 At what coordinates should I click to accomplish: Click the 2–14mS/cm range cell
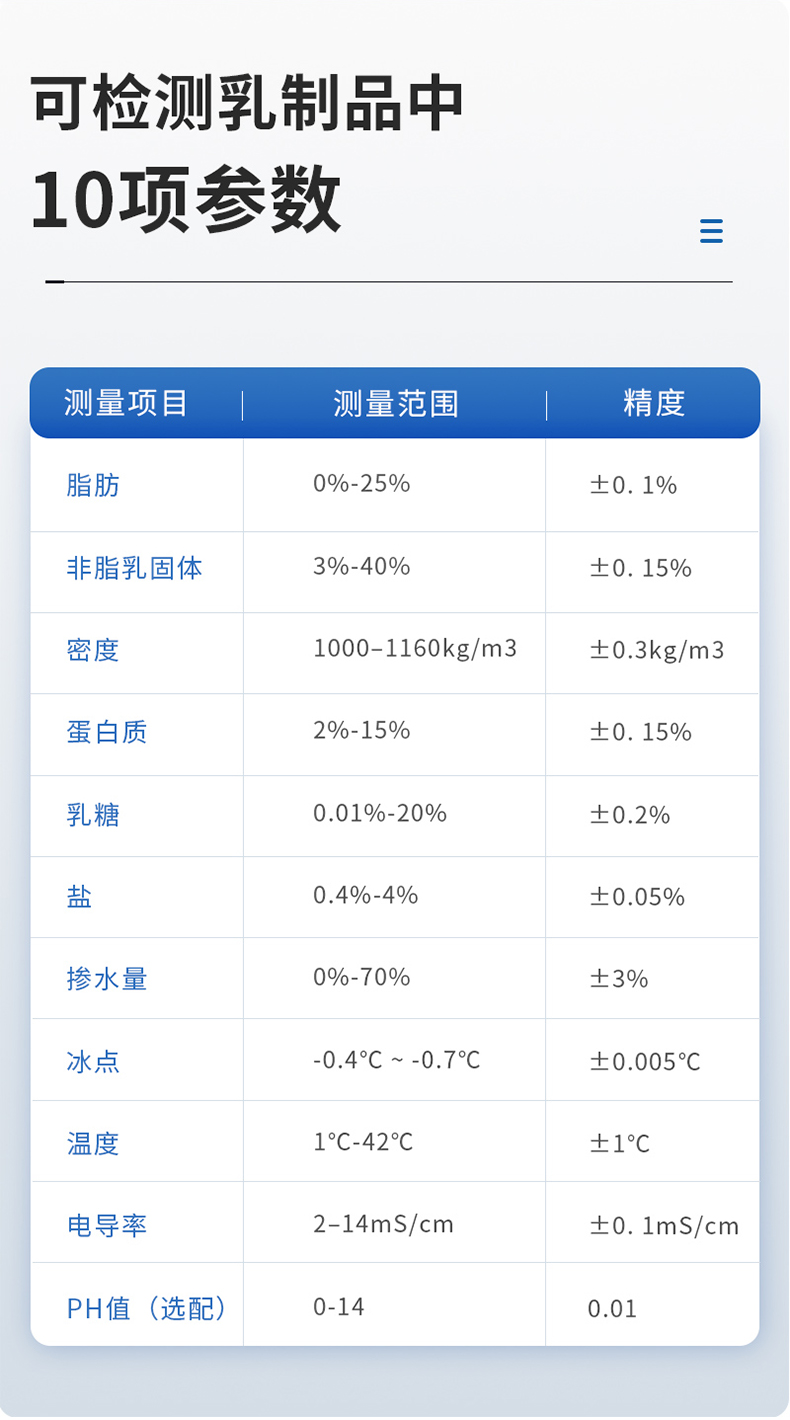pyautogui.click(x=383, y=1224)
